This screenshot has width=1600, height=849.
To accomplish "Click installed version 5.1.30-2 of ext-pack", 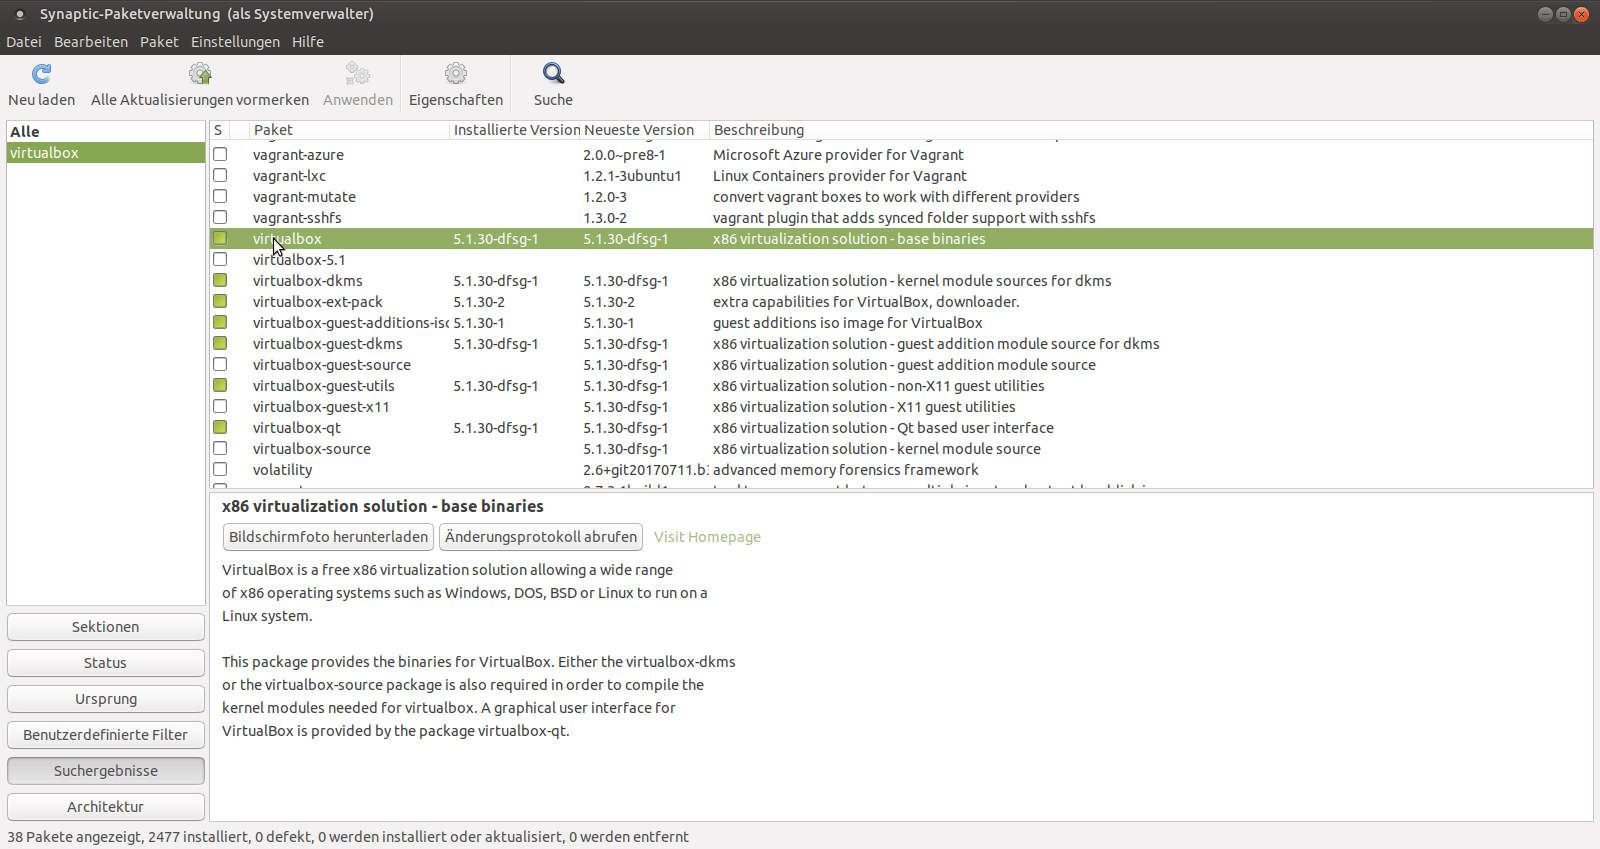I will click(479, 302).
